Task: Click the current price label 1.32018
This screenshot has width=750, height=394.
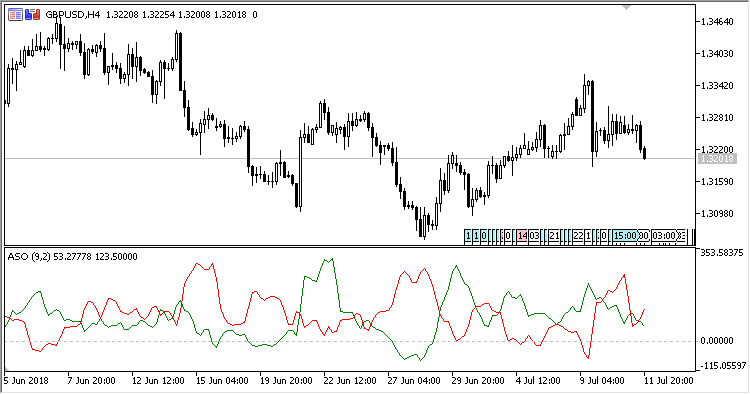Action: [717, 159]
